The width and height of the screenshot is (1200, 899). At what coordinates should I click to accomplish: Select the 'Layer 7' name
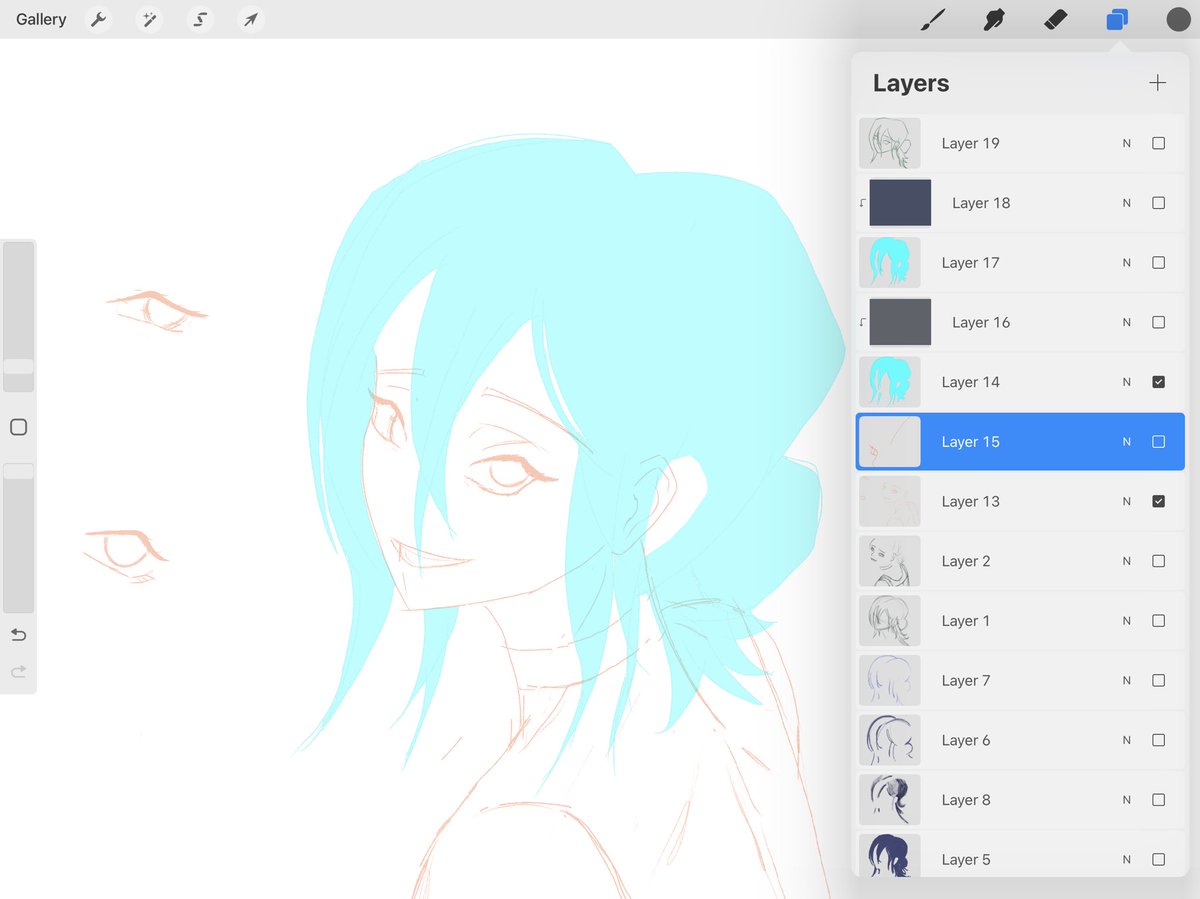point(966,681)
